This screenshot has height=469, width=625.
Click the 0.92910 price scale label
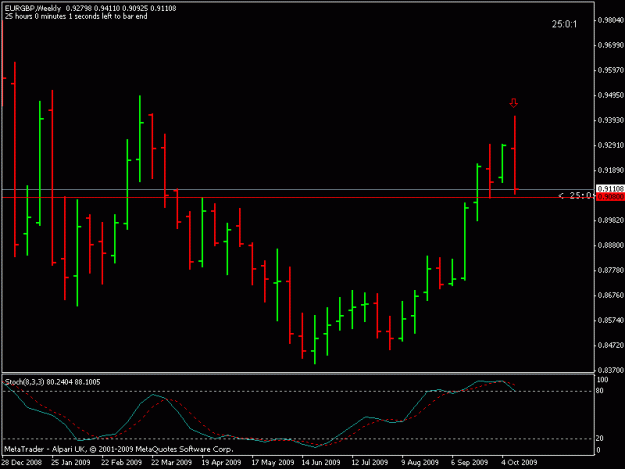click(x=610, y=145)
